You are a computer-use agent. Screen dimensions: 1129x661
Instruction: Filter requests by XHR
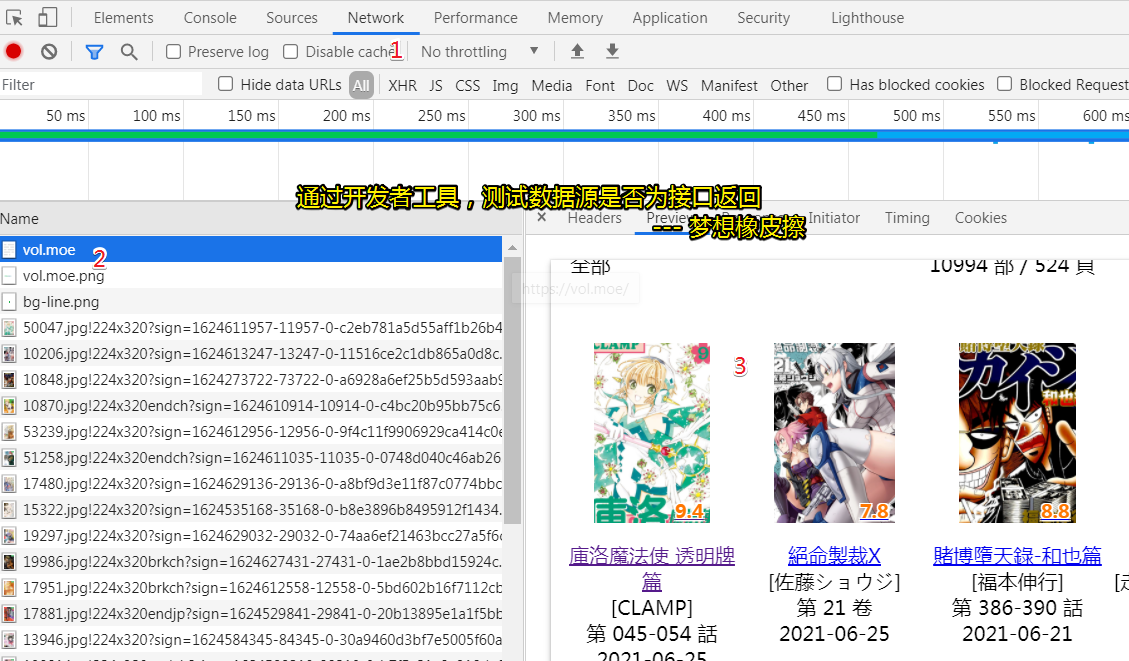(402, 86)
